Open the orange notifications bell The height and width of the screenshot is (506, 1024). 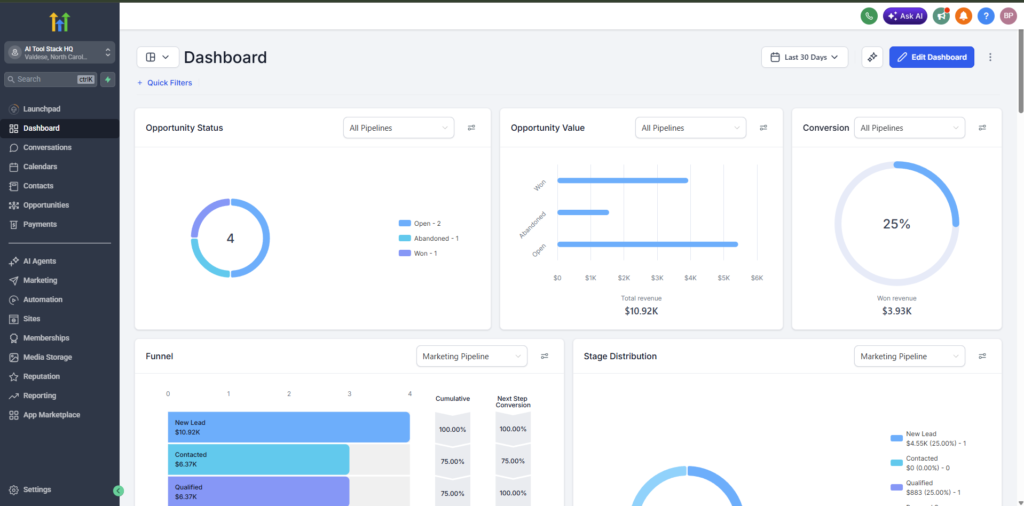click(x=964, y=16)
